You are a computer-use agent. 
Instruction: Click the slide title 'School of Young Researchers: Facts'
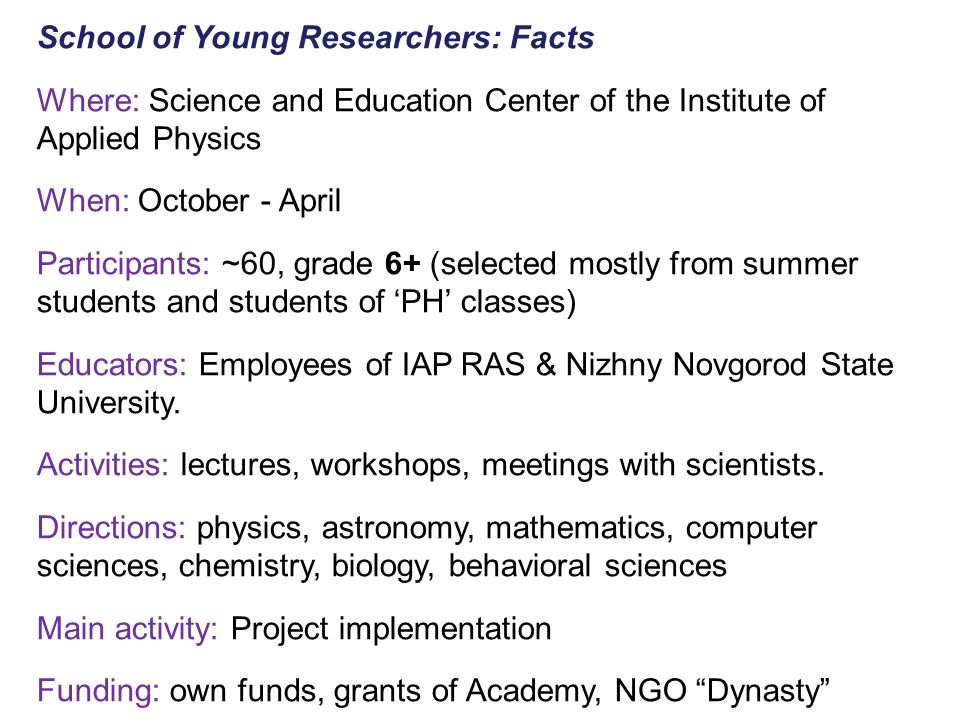coord(316,38)
